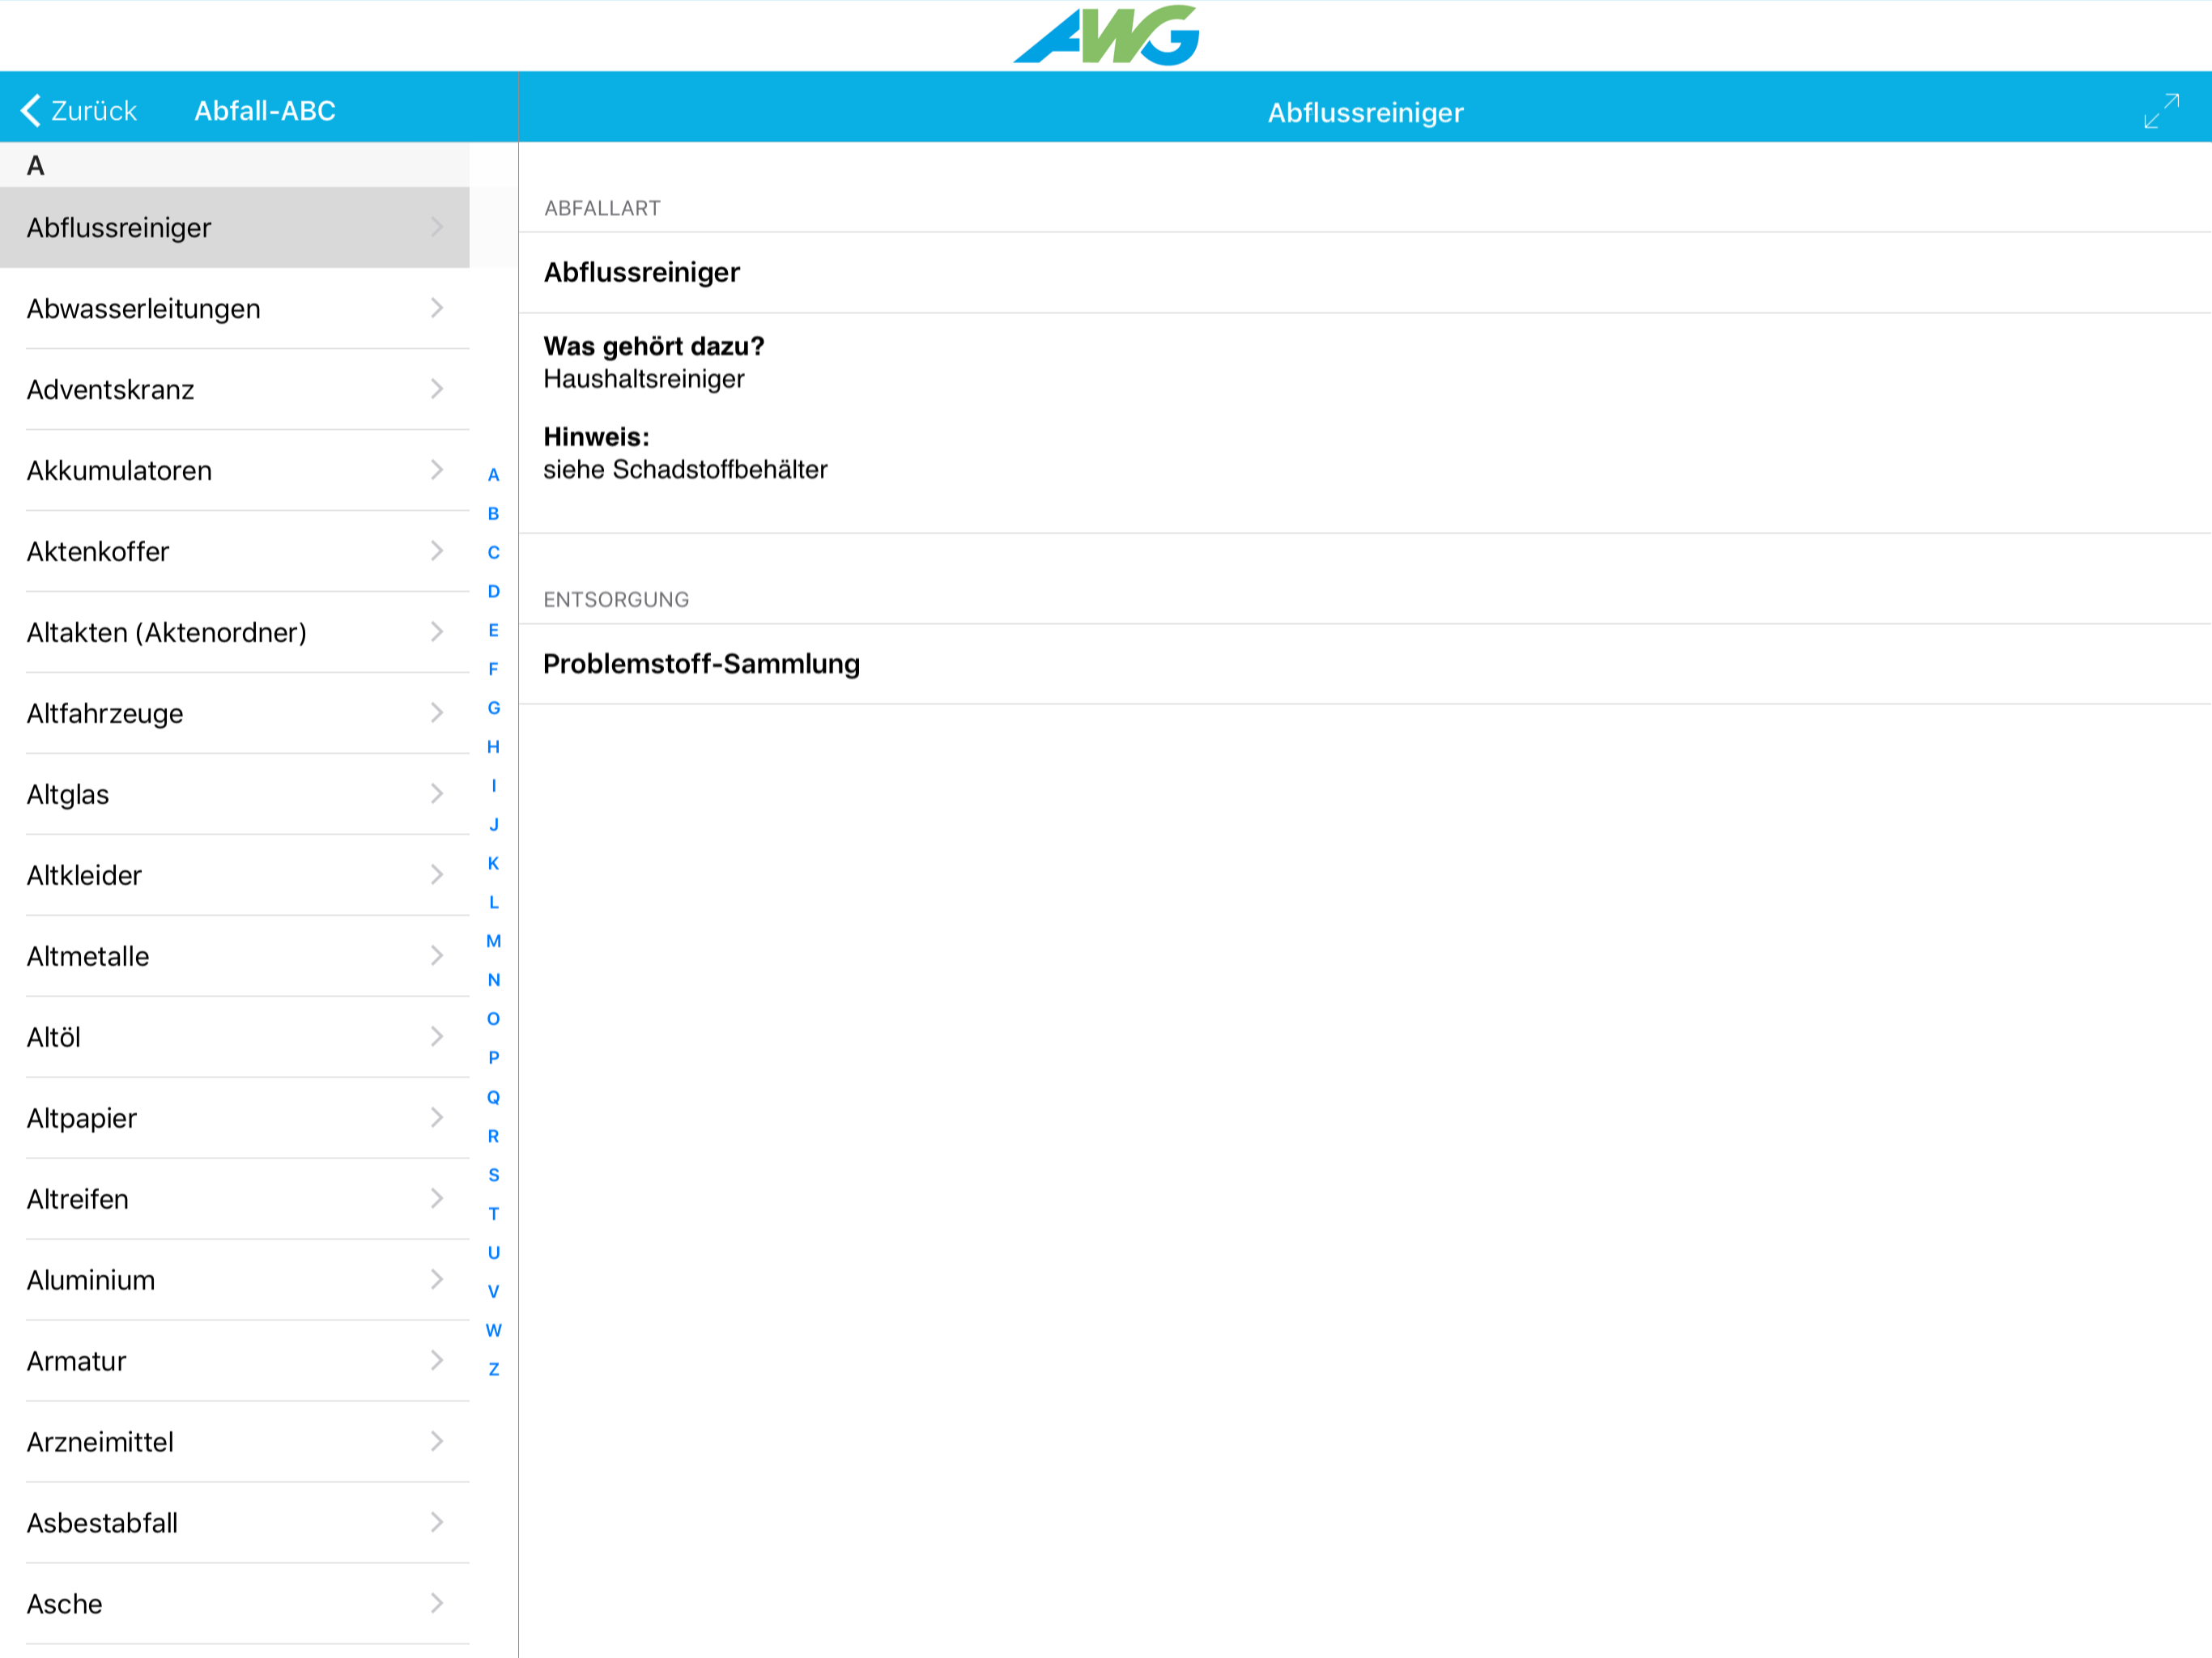Jump to letter U in index

click(493, 1253)
